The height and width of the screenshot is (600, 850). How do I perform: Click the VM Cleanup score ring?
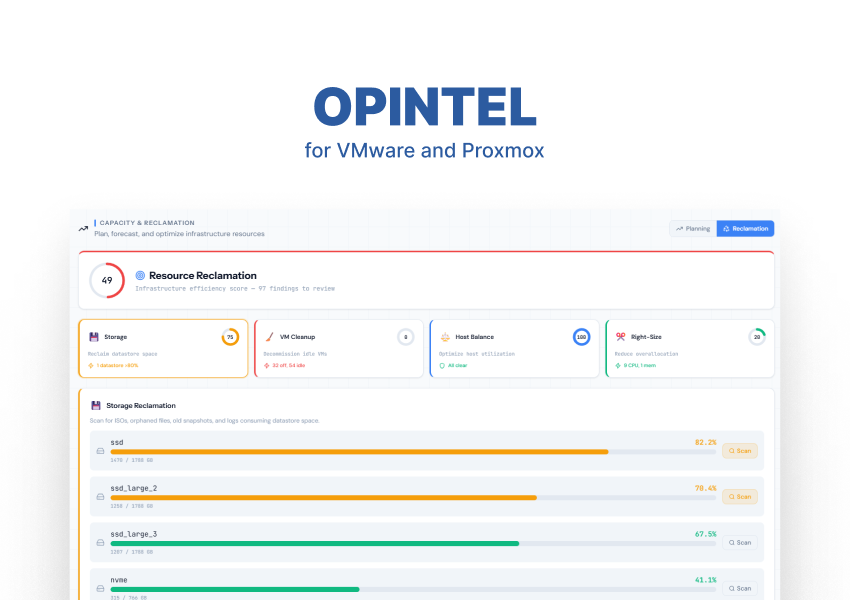405,337
